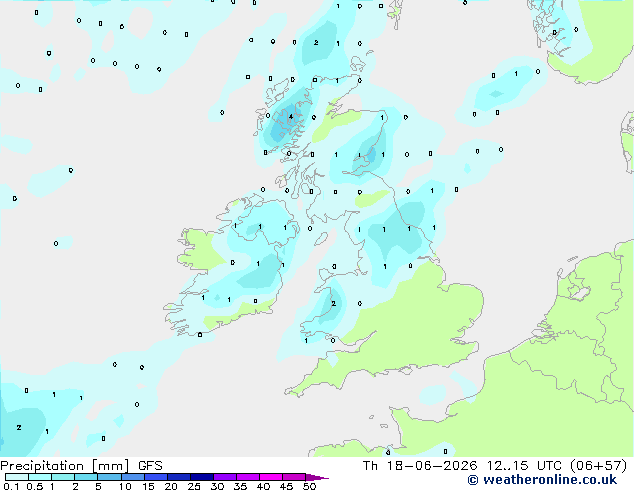Click the 20–25 mm legend color box
The image size is (634, 490).
pyautogui.click(x=179, y=477)
